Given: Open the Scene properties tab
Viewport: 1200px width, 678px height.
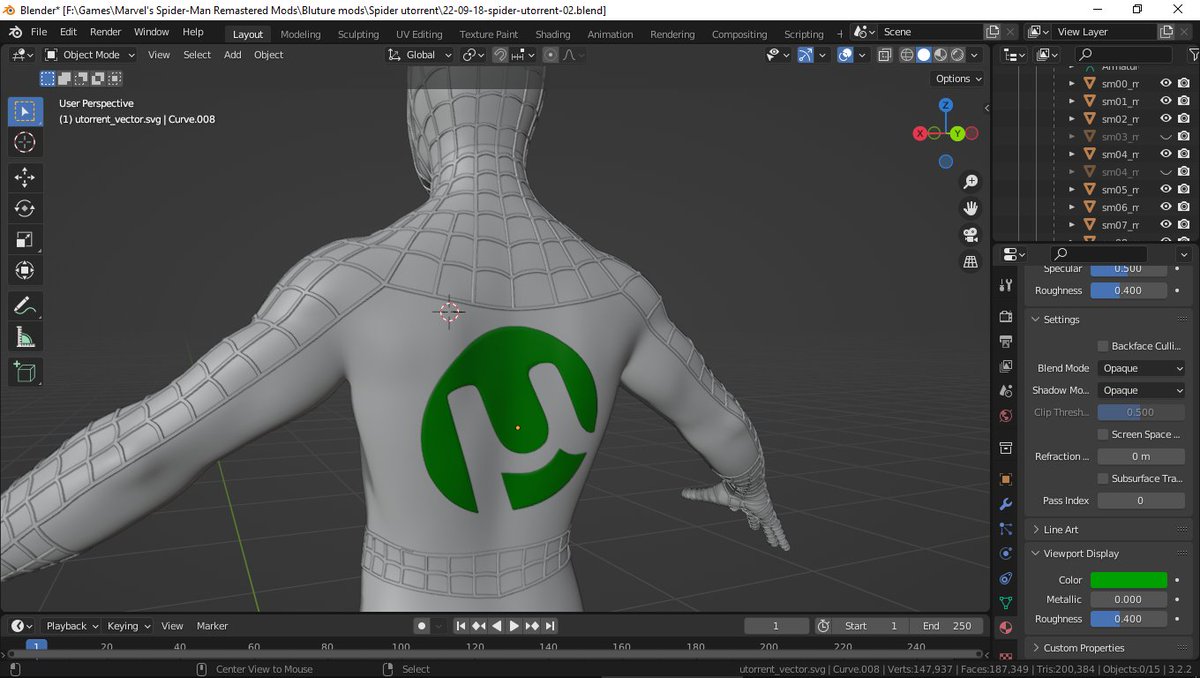Looking at the screenshot, I should pos(1006,391).
